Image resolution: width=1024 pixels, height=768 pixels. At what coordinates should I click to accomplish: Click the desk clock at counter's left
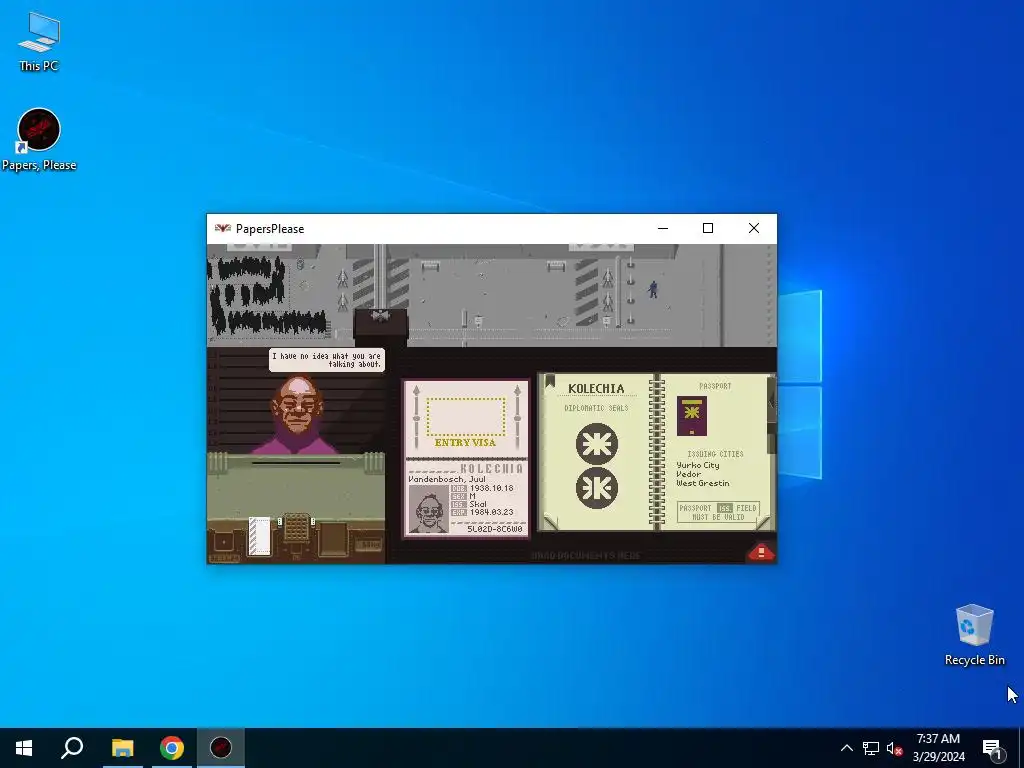pyautogui.click(x=224, y=543)
